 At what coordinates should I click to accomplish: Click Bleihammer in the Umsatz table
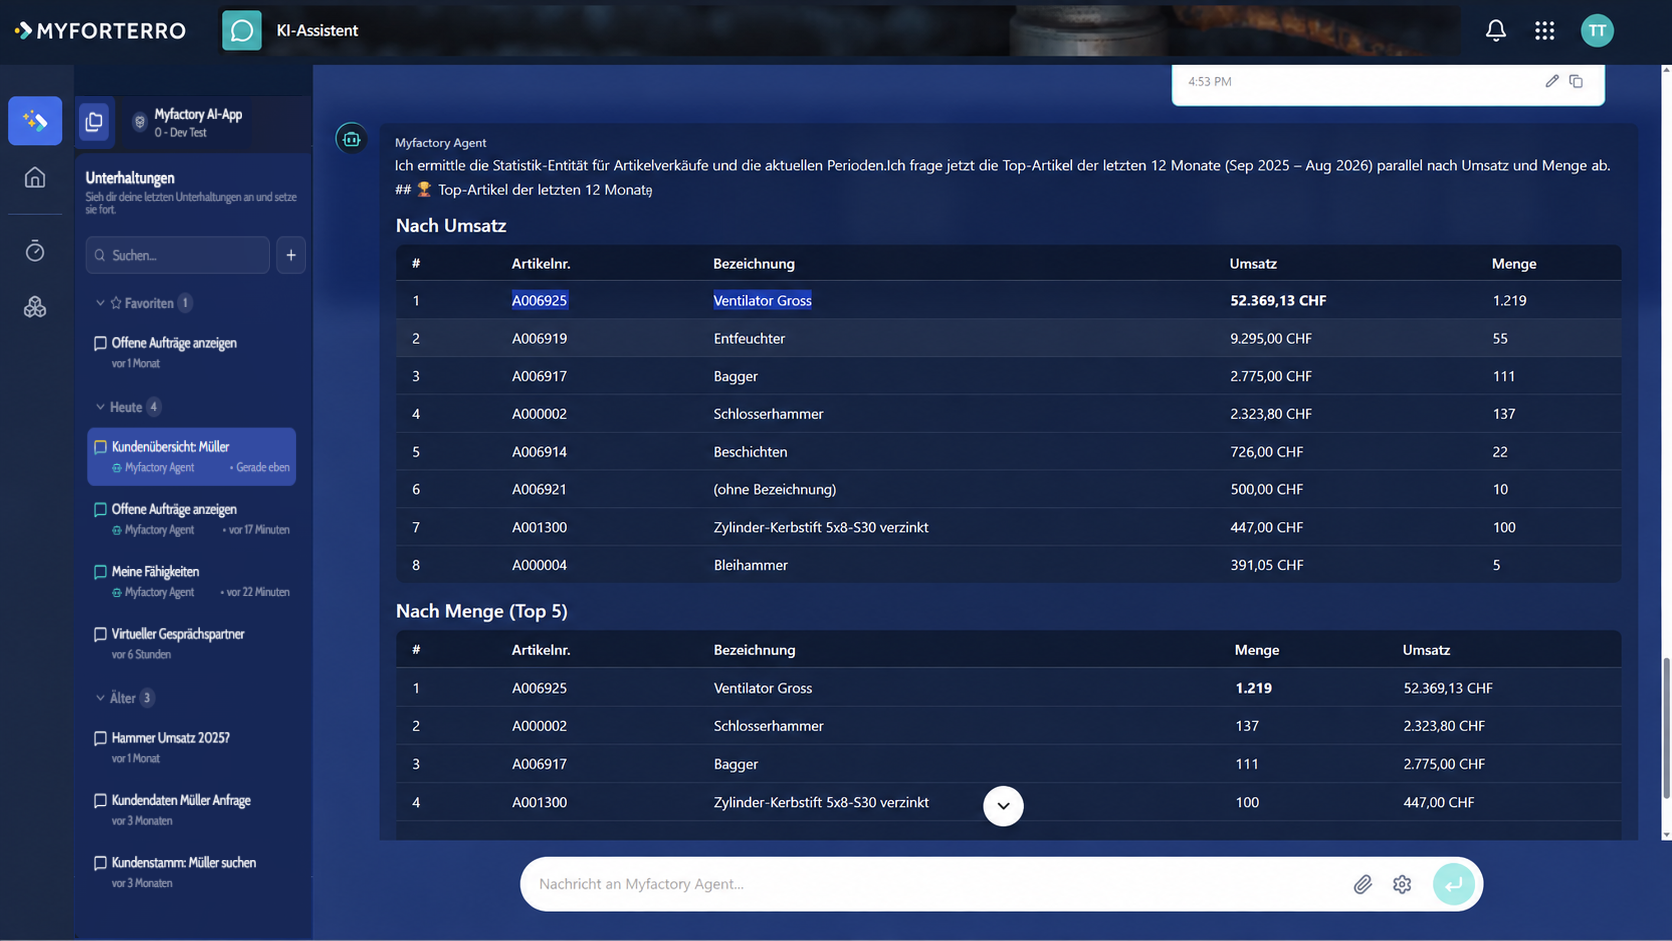point(750,565)
